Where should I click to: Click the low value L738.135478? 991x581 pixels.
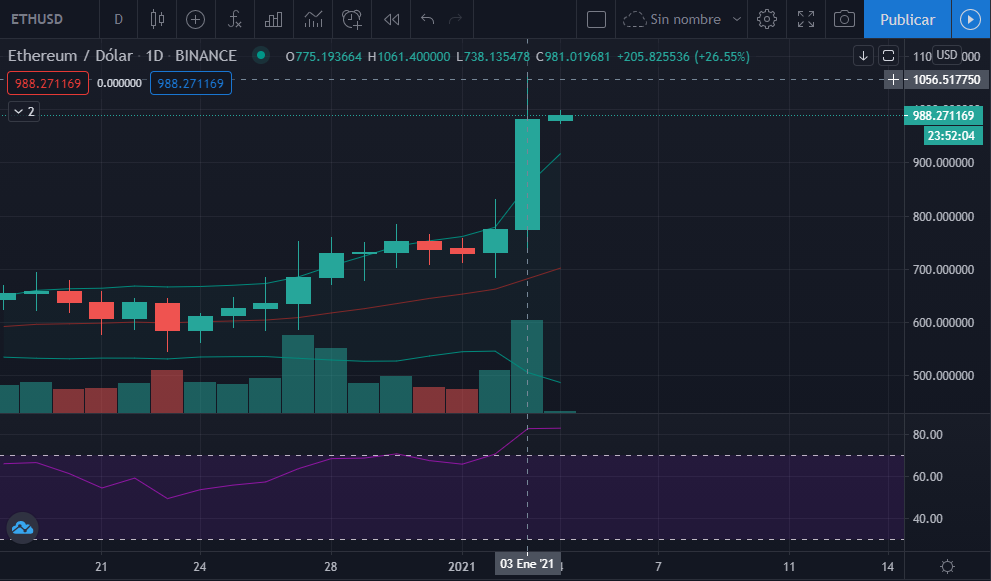(x=493, y=56)
